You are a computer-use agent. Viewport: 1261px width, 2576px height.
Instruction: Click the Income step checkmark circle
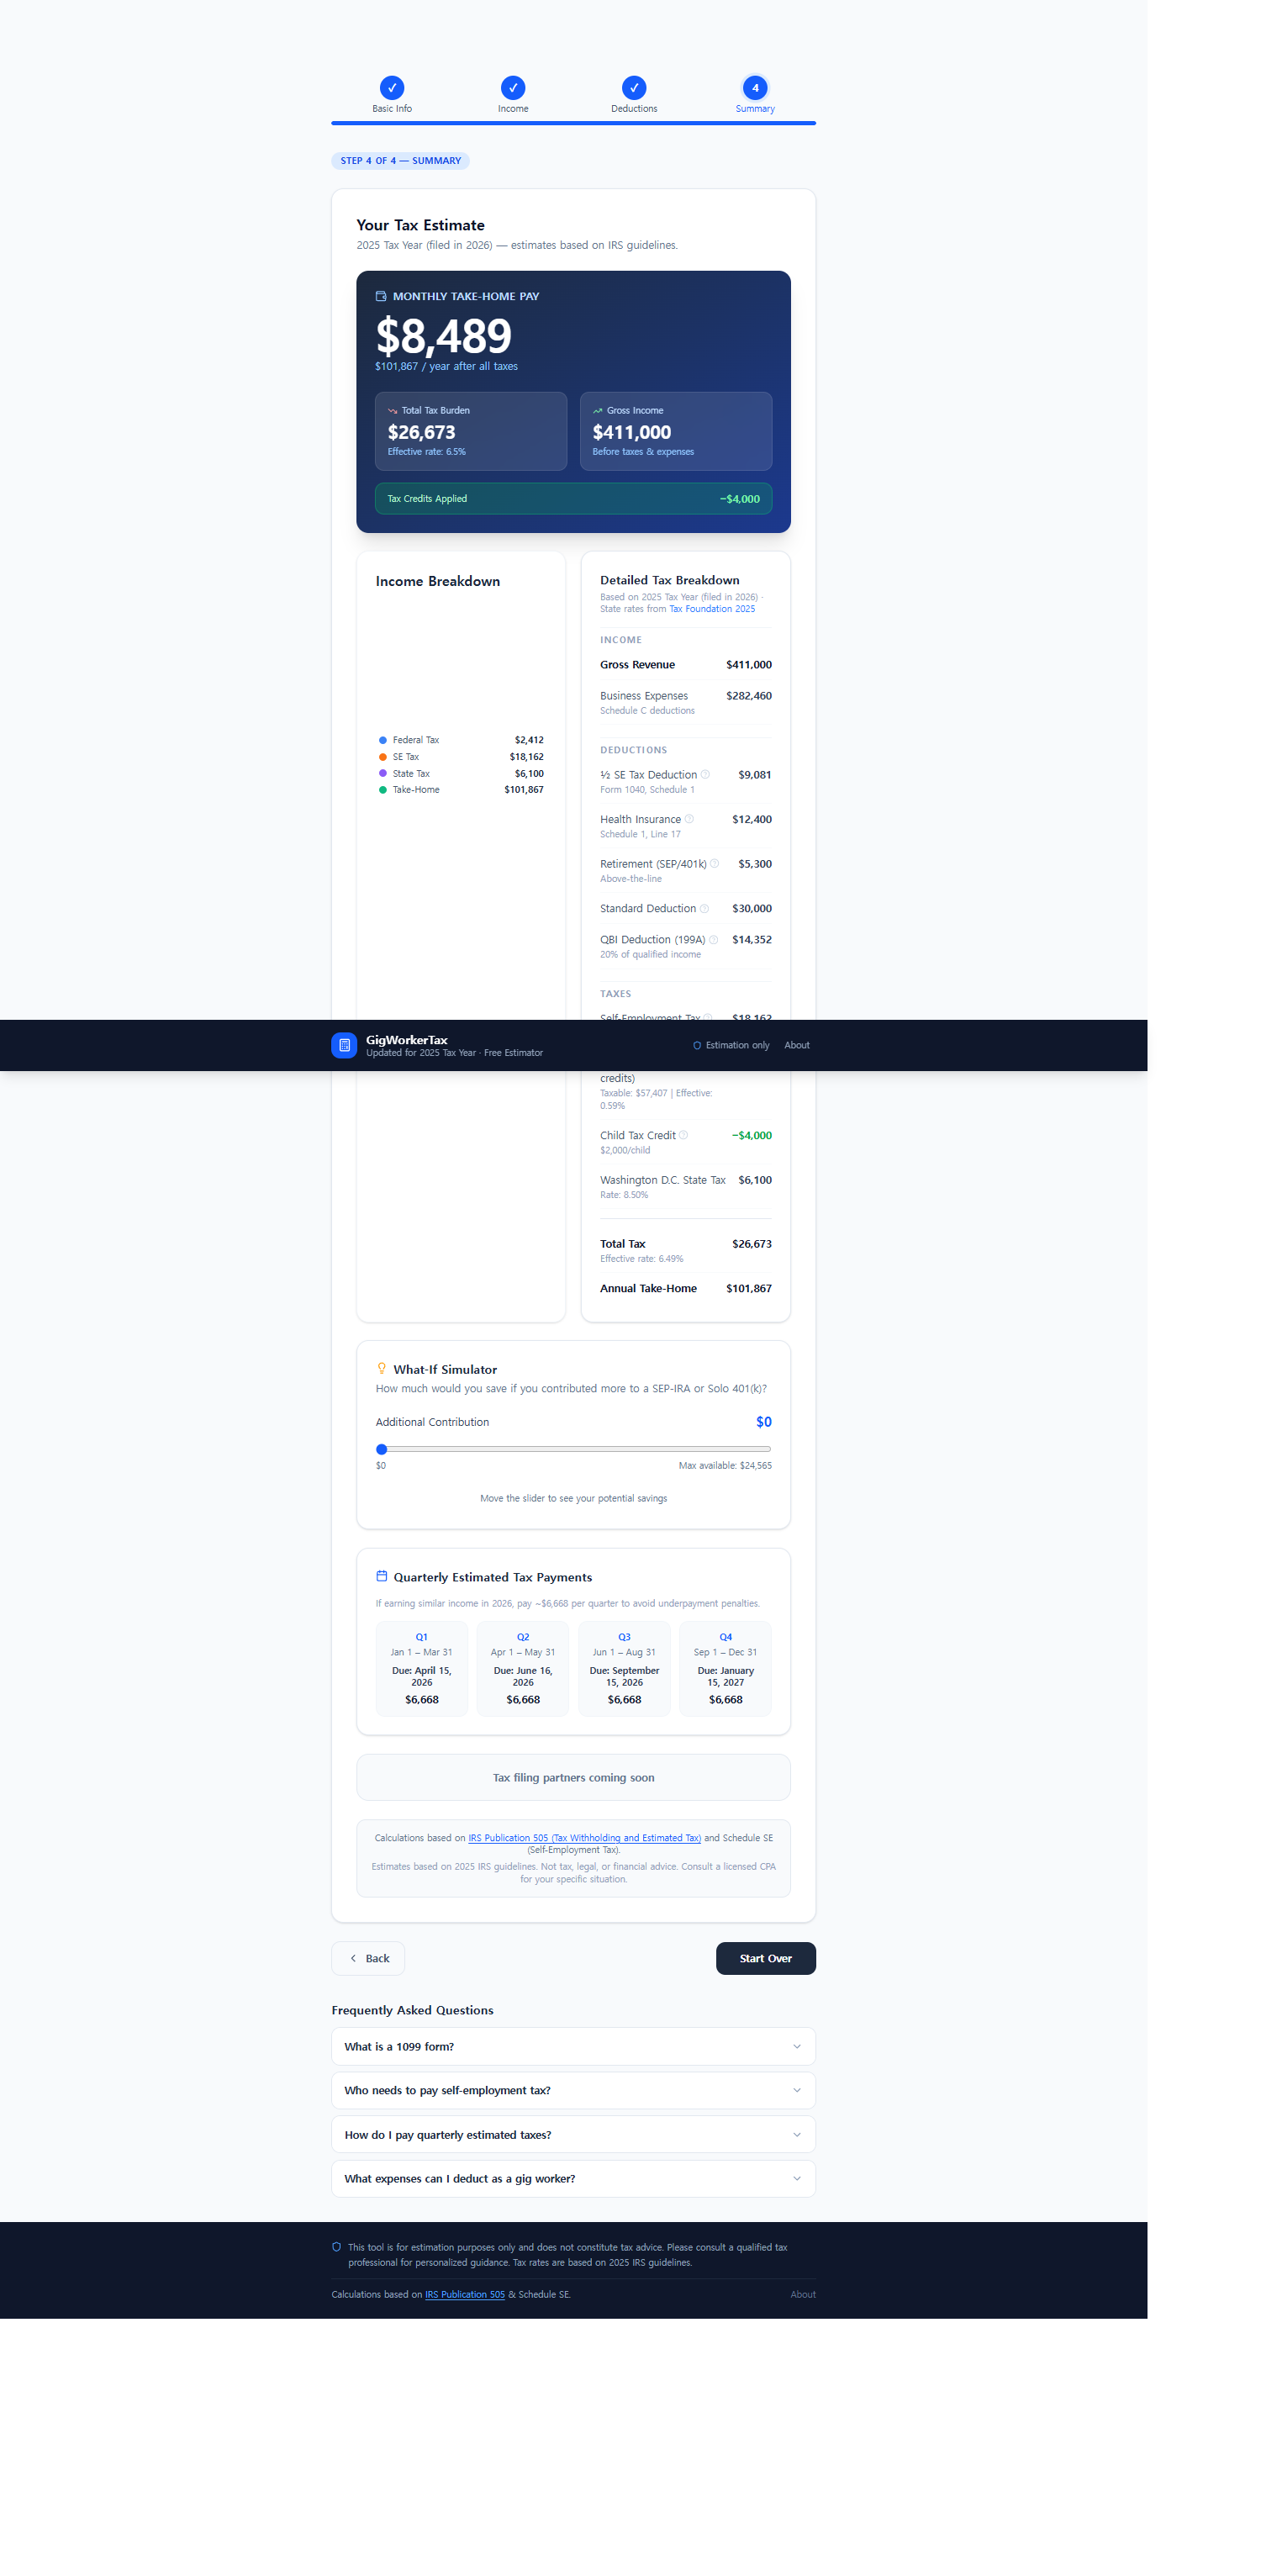point(513,87)
